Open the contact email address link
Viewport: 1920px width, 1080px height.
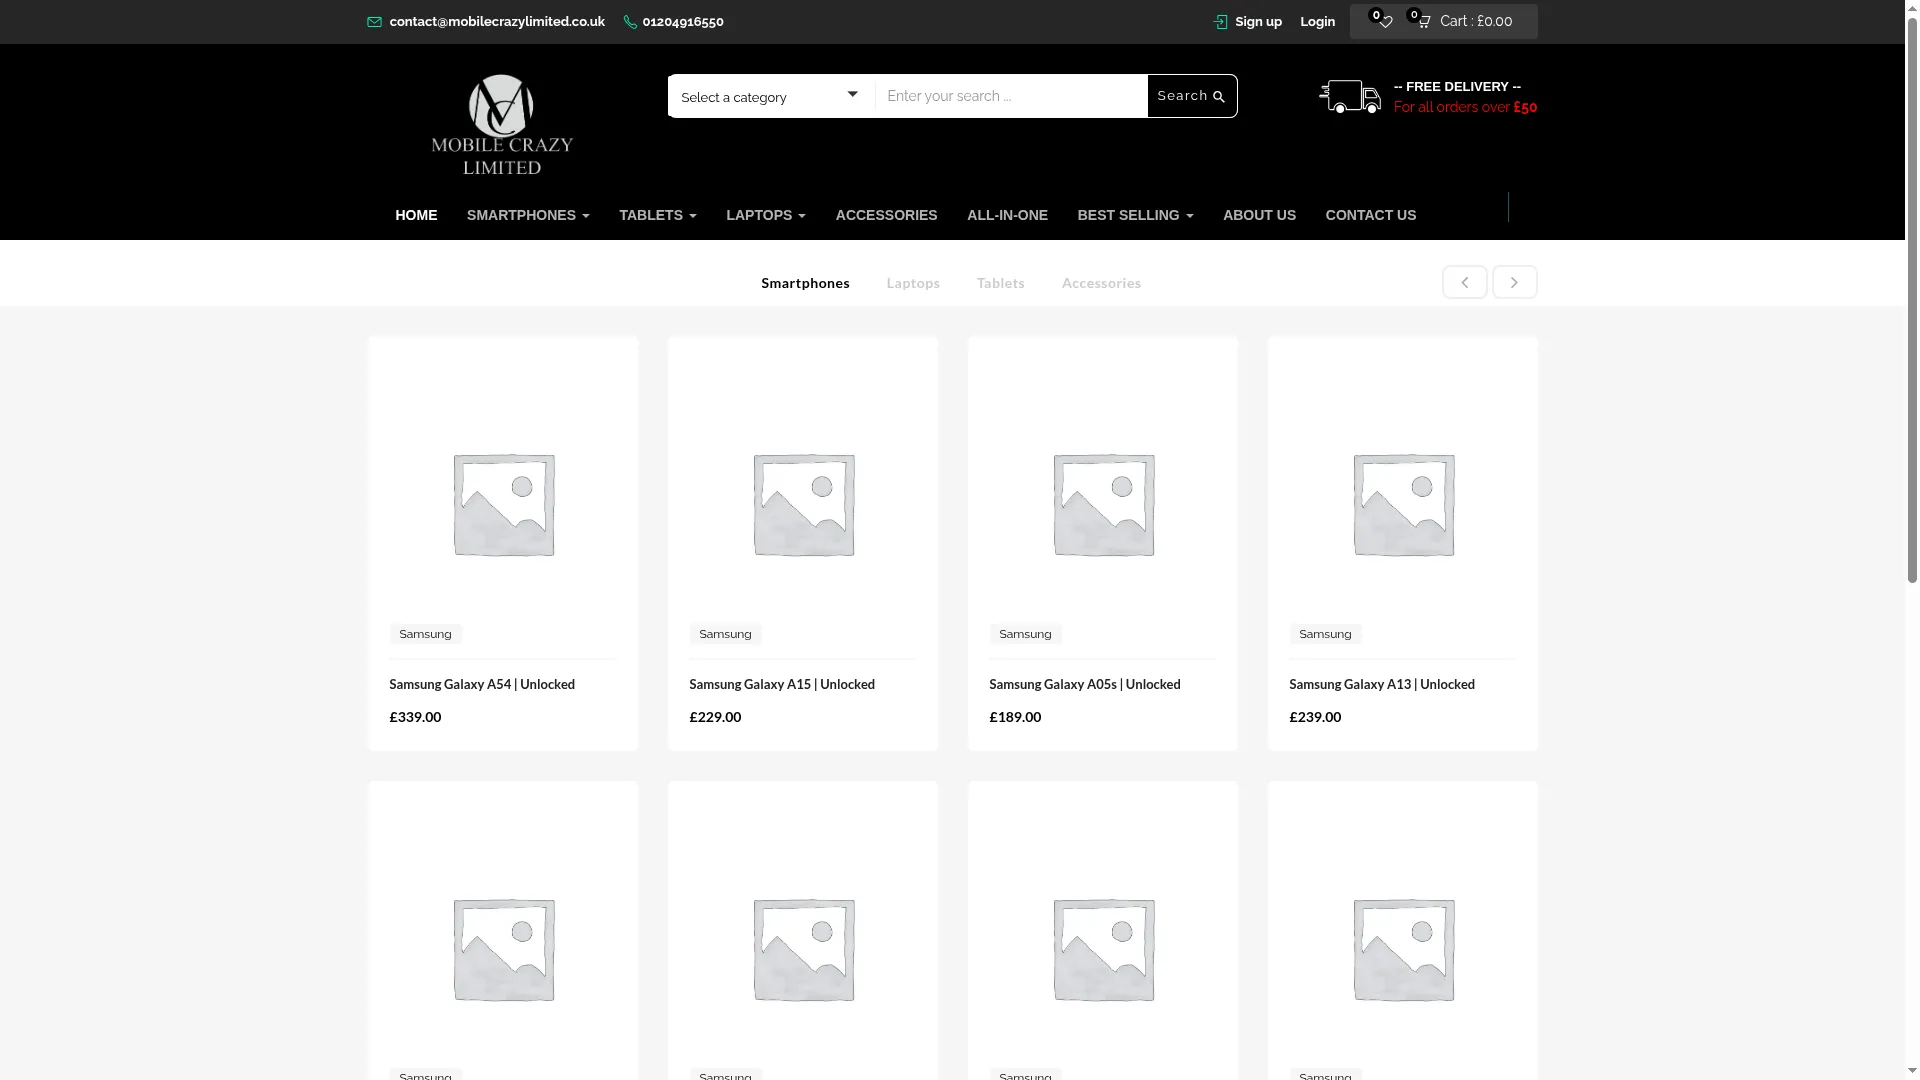coord(497,22)
